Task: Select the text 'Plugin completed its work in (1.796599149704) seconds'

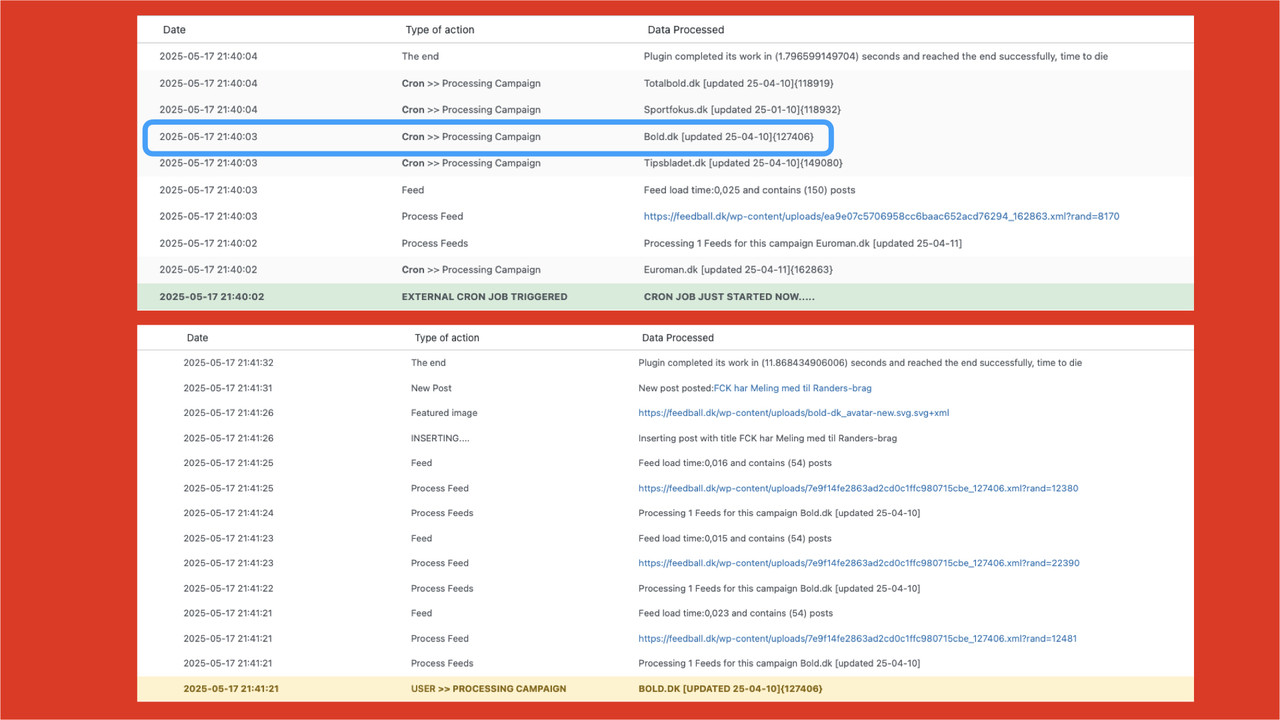Action: pos(772,56)
